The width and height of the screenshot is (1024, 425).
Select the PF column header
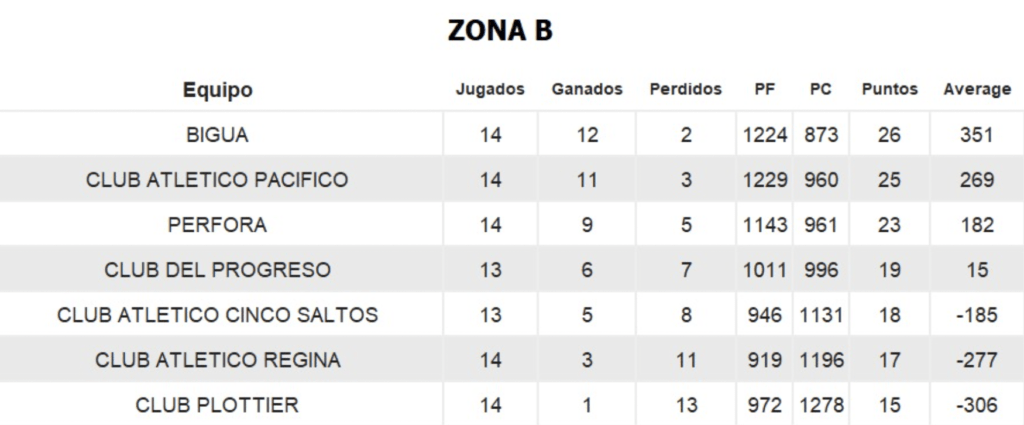[x=765, y=89]
